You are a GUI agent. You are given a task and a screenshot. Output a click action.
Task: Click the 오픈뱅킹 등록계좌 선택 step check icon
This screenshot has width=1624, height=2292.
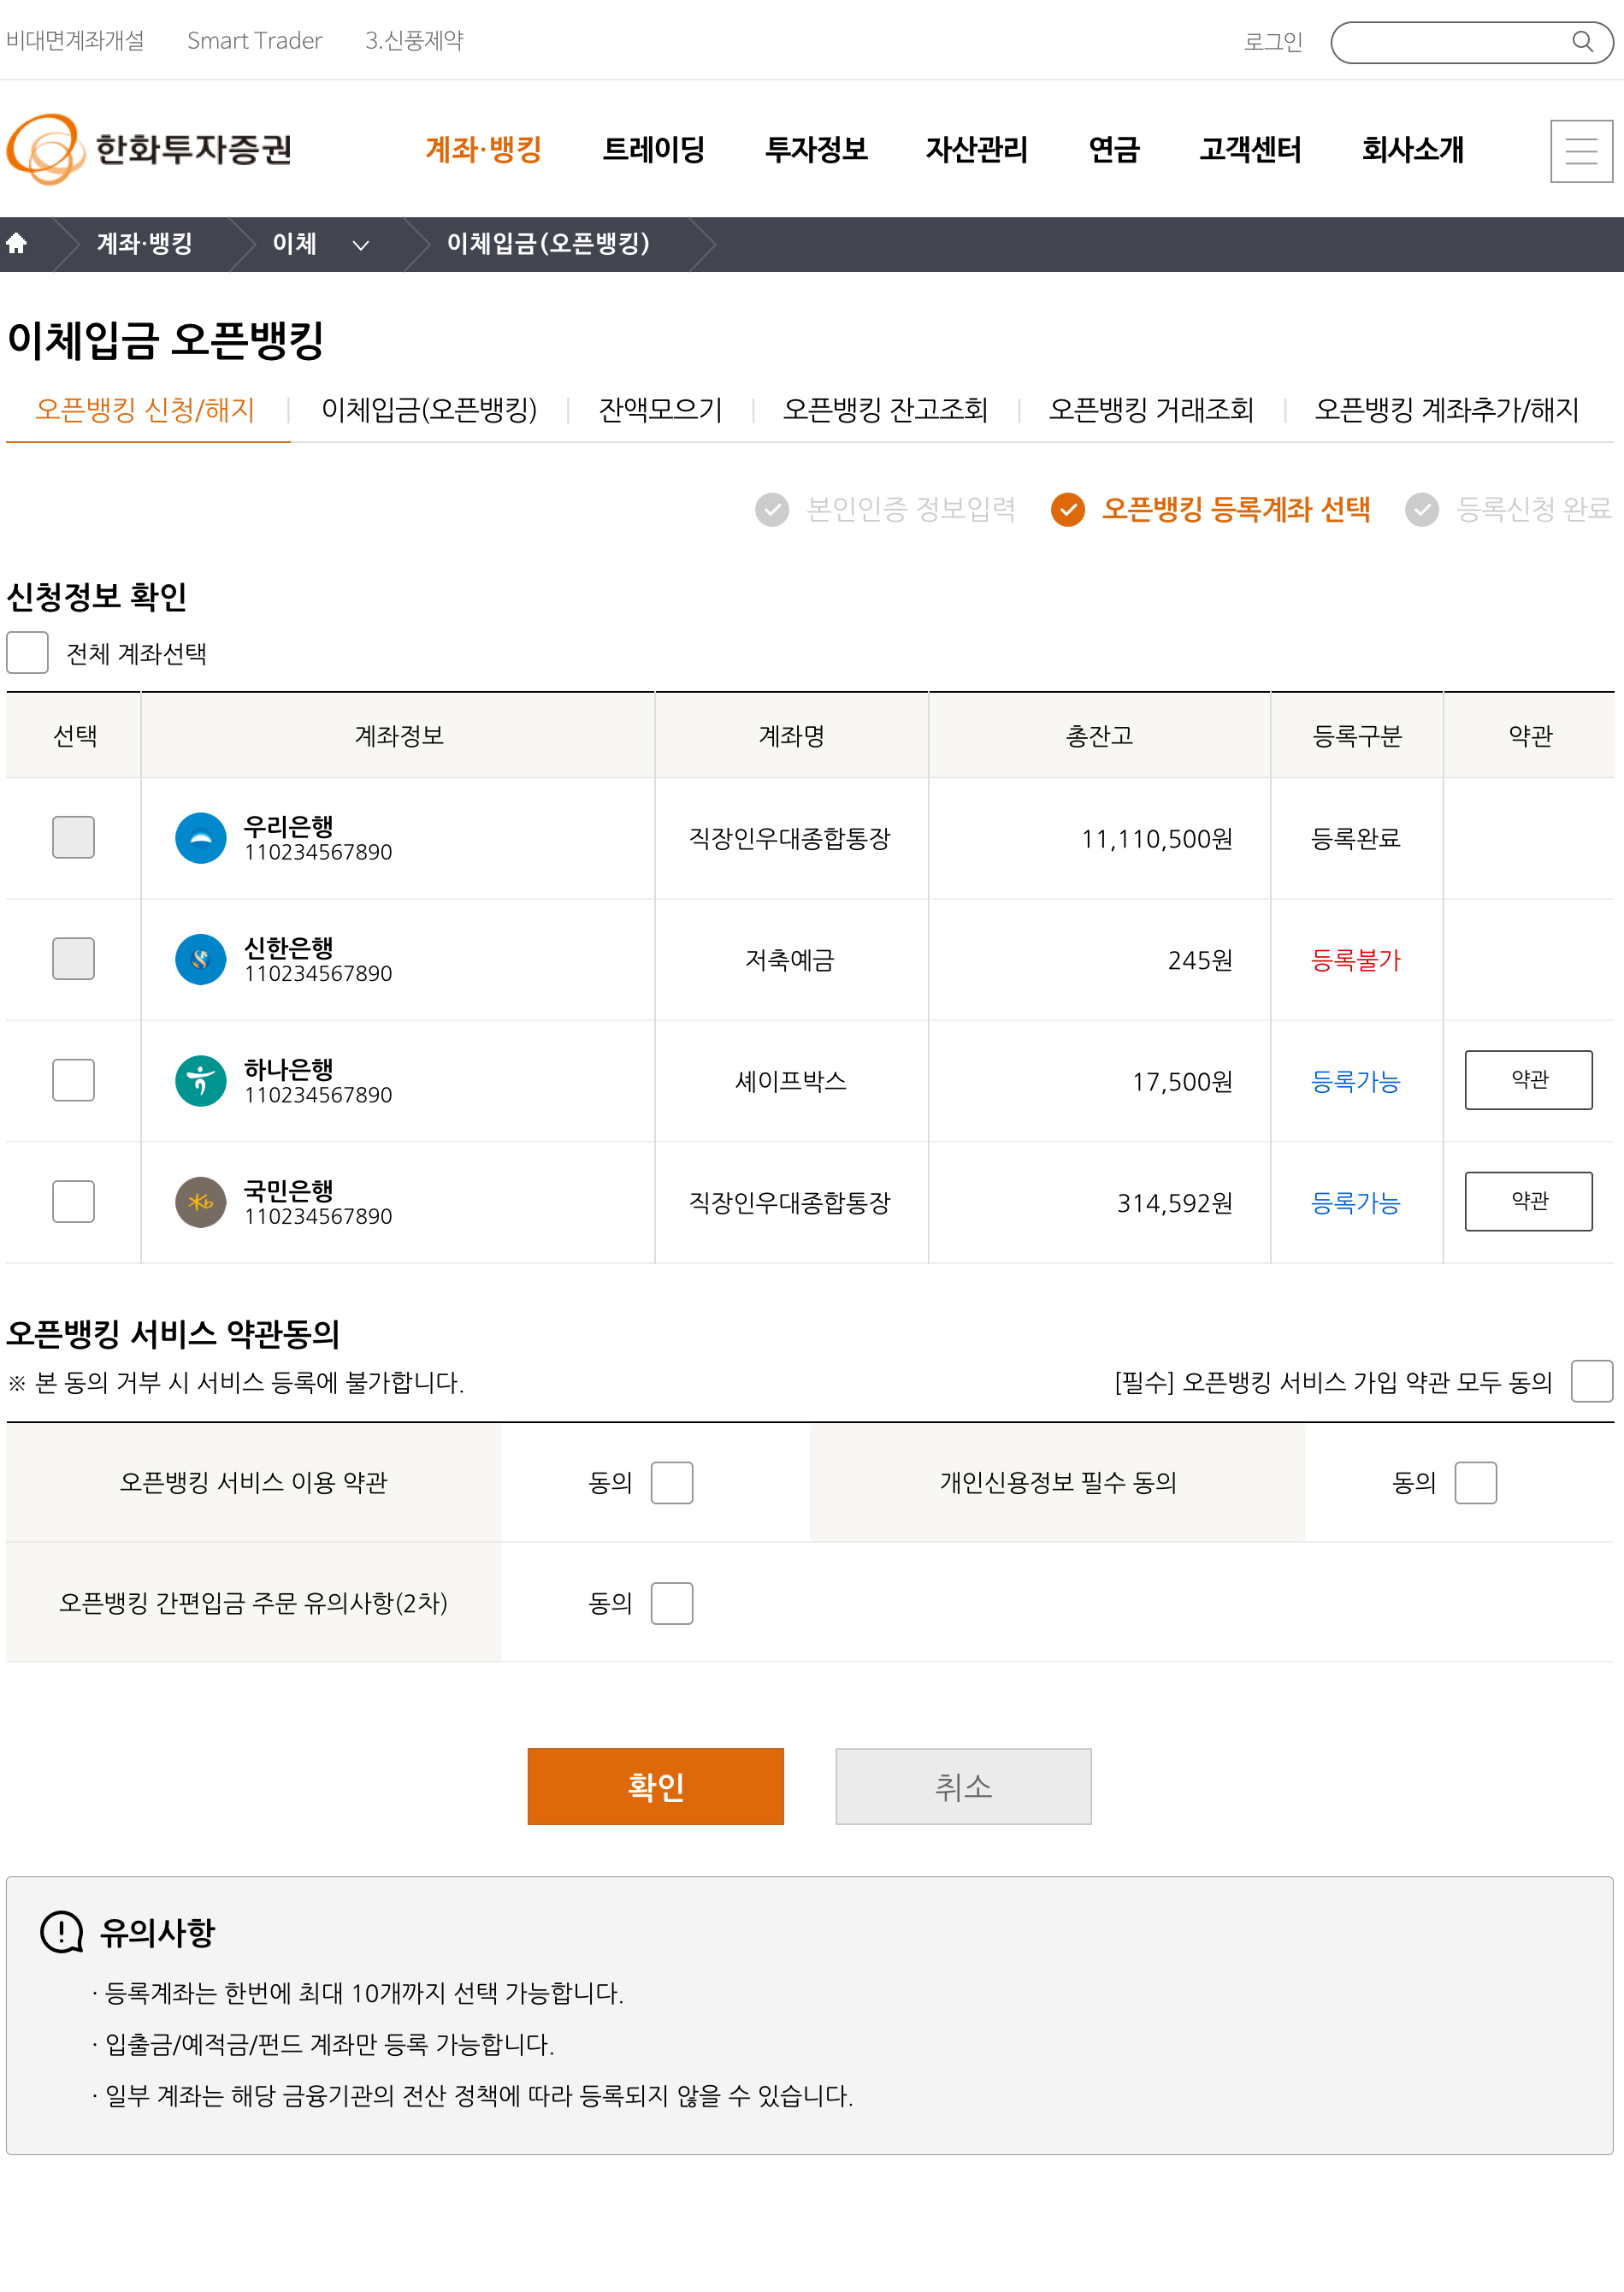[x=1068, y=509]
